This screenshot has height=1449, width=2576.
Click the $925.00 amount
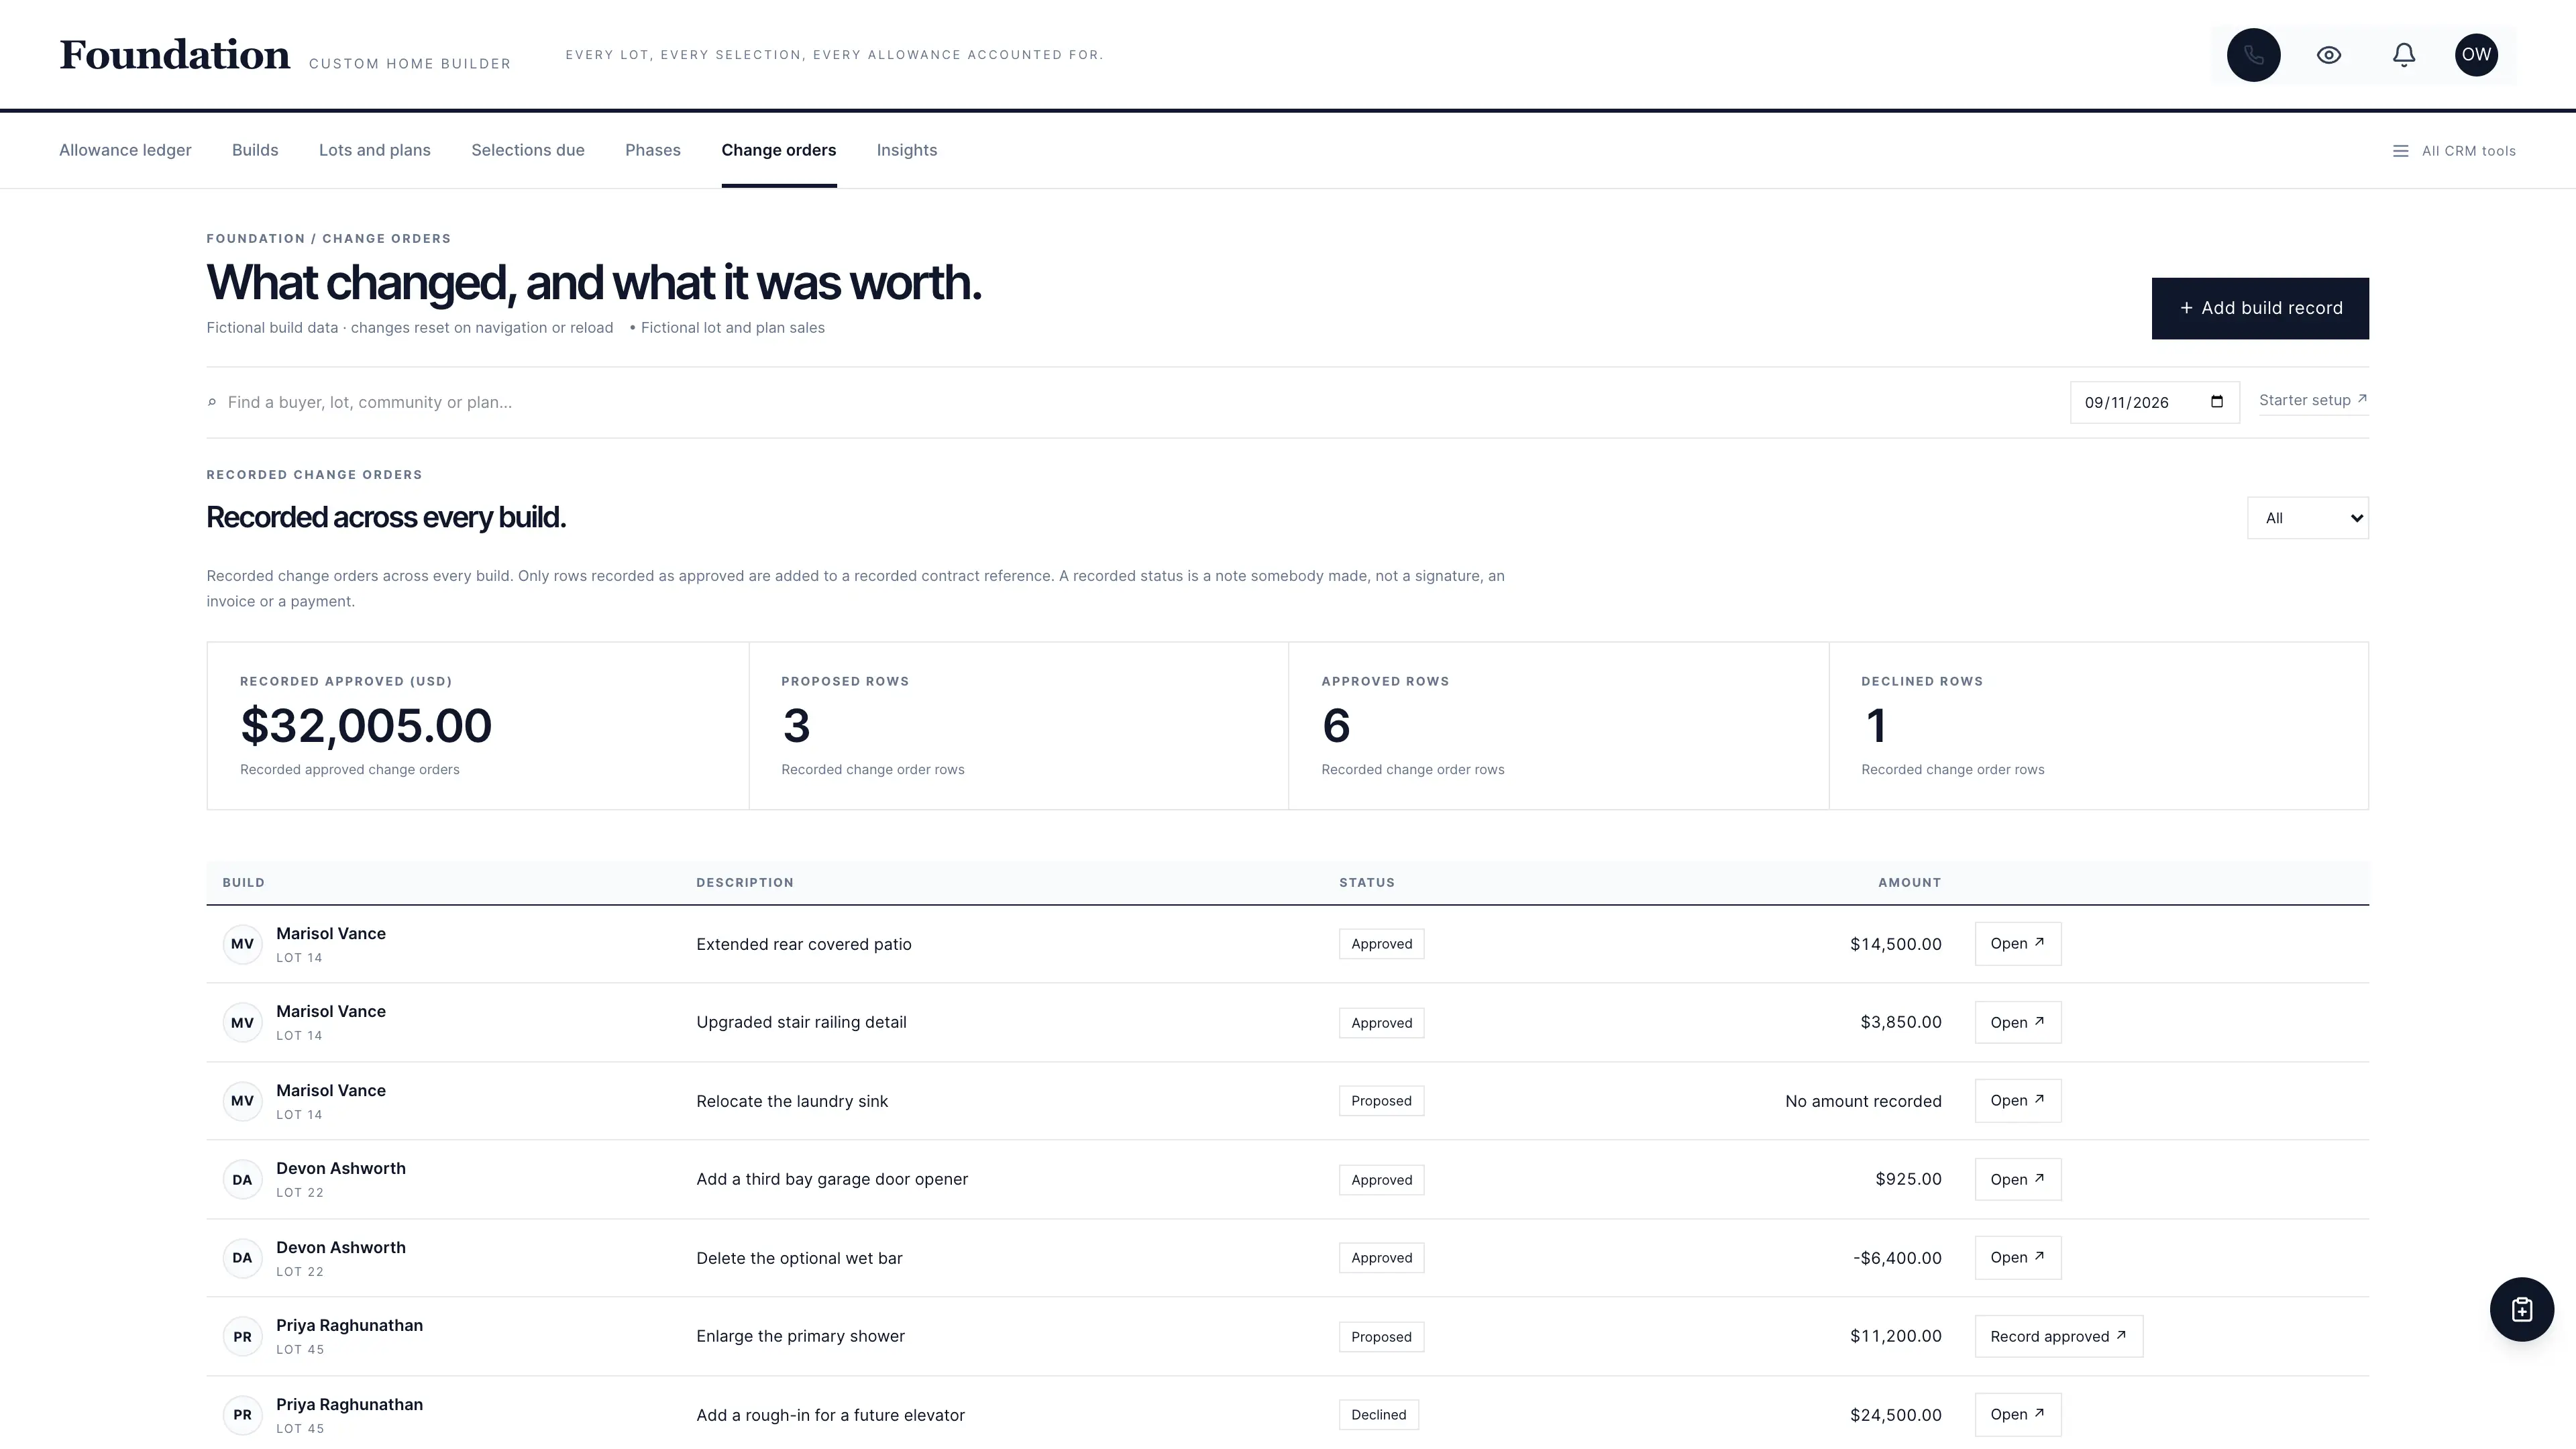(1908, 1180)
